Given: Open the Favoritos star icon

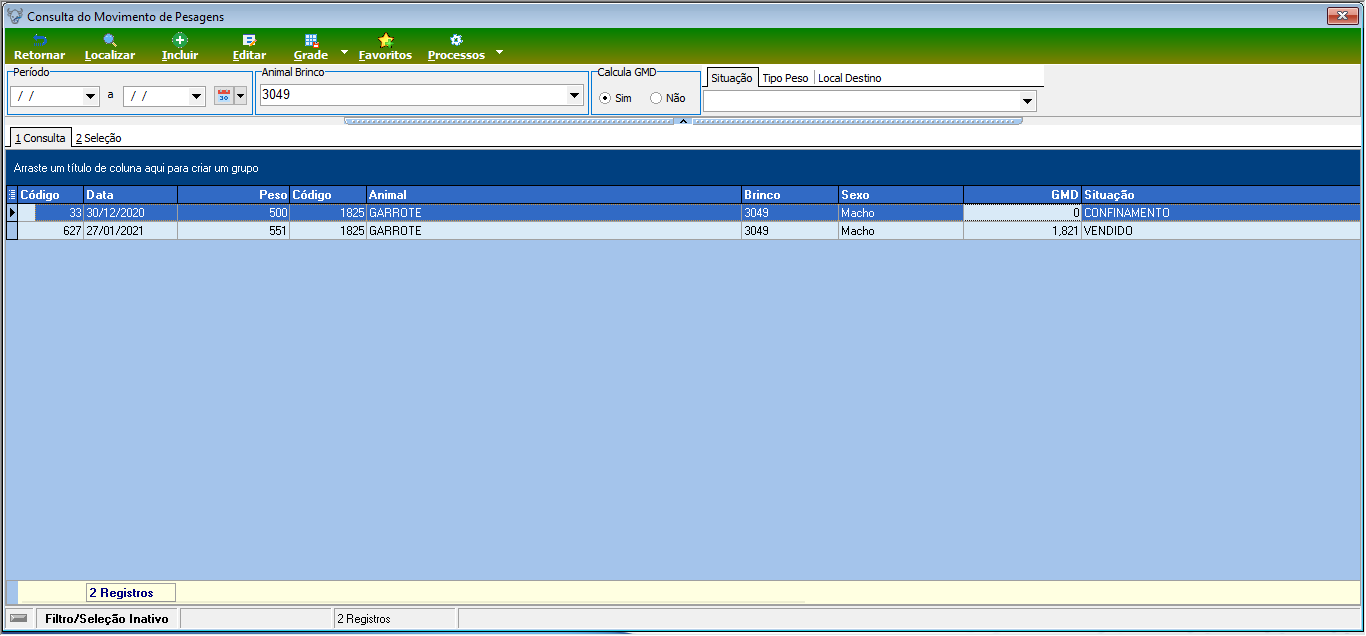Looking at the screenshot, I should 385,40.
